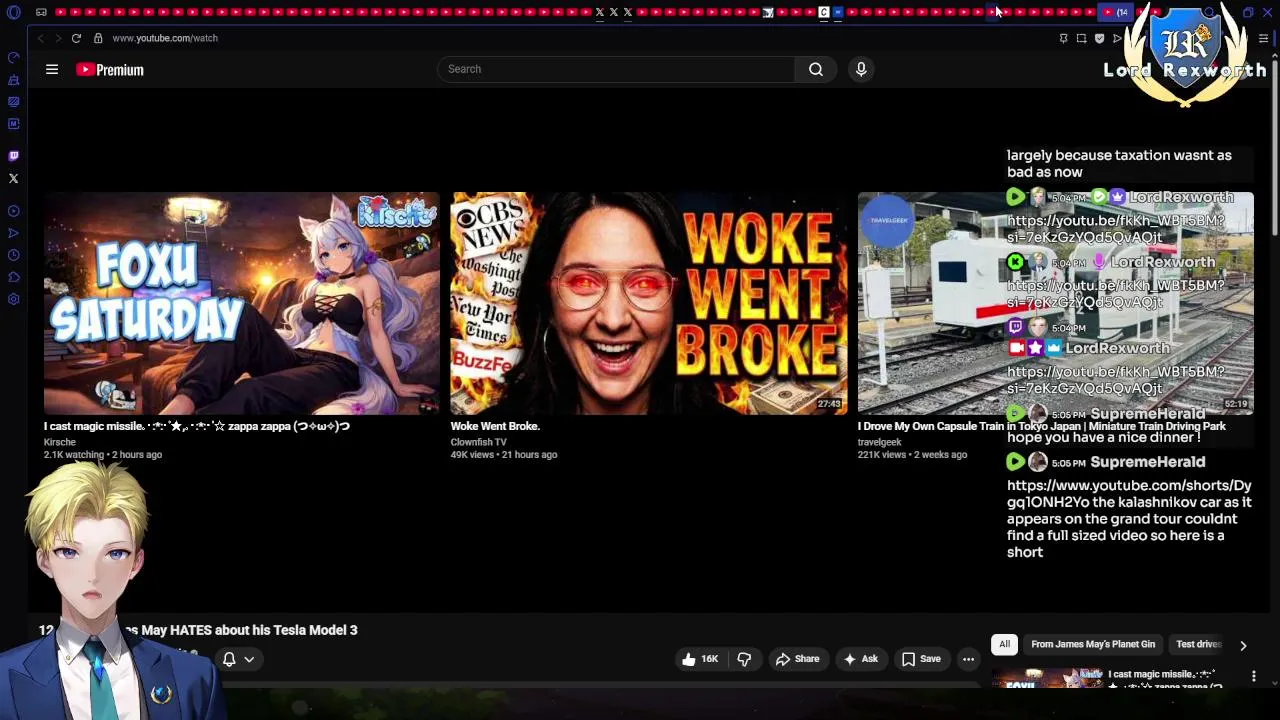Open Player icon in sidebar

point(14,211)
